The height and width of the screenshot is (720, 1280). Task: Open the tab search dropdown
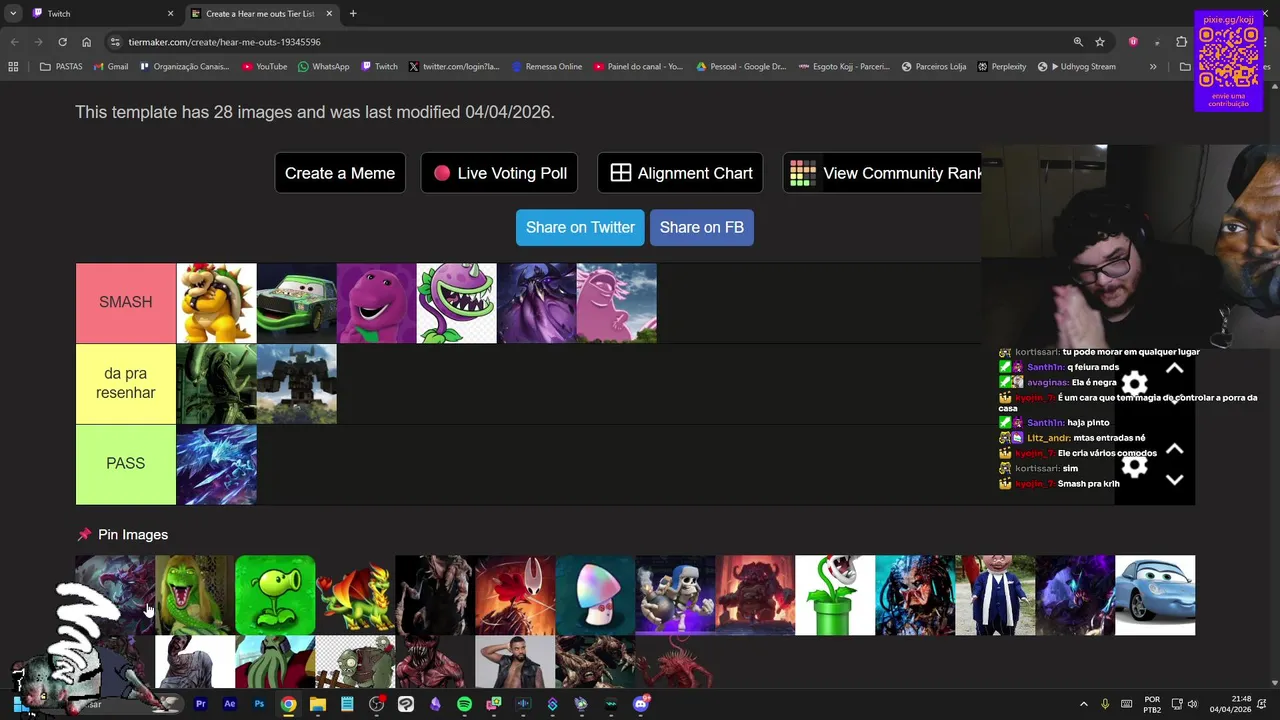[13, 14]
